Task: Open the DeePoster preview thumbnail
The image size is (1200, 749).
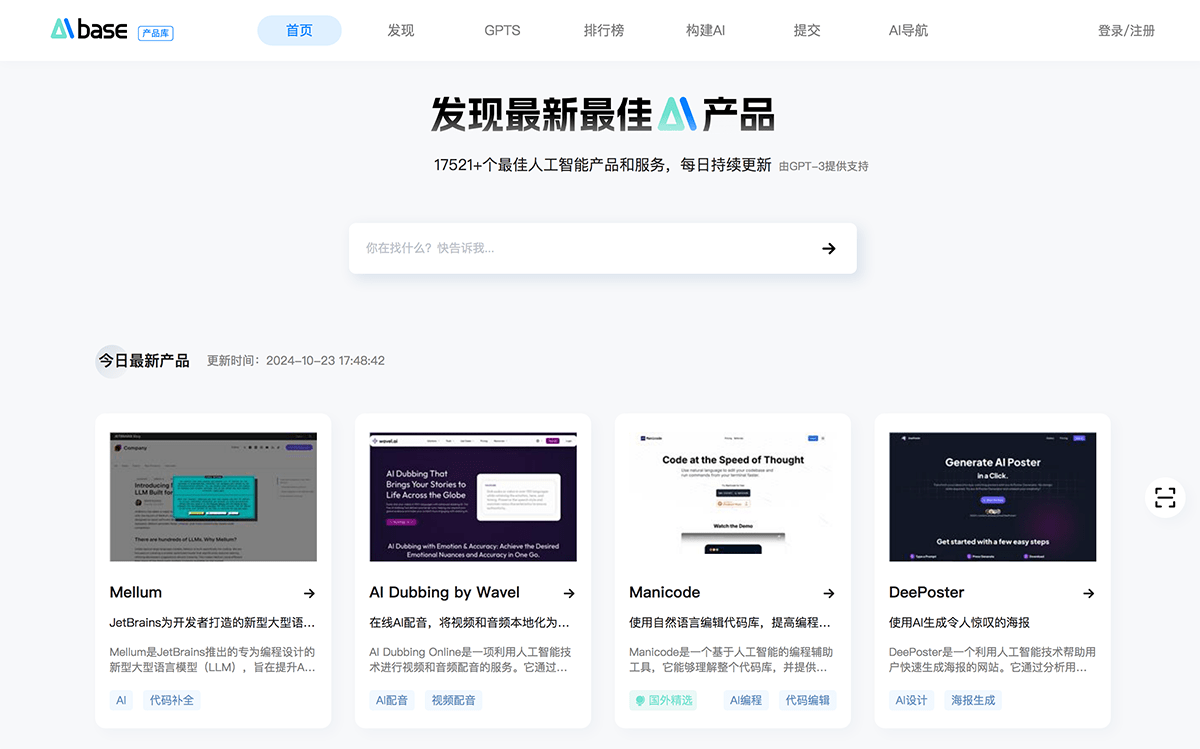Action: (x=992, y=497)
